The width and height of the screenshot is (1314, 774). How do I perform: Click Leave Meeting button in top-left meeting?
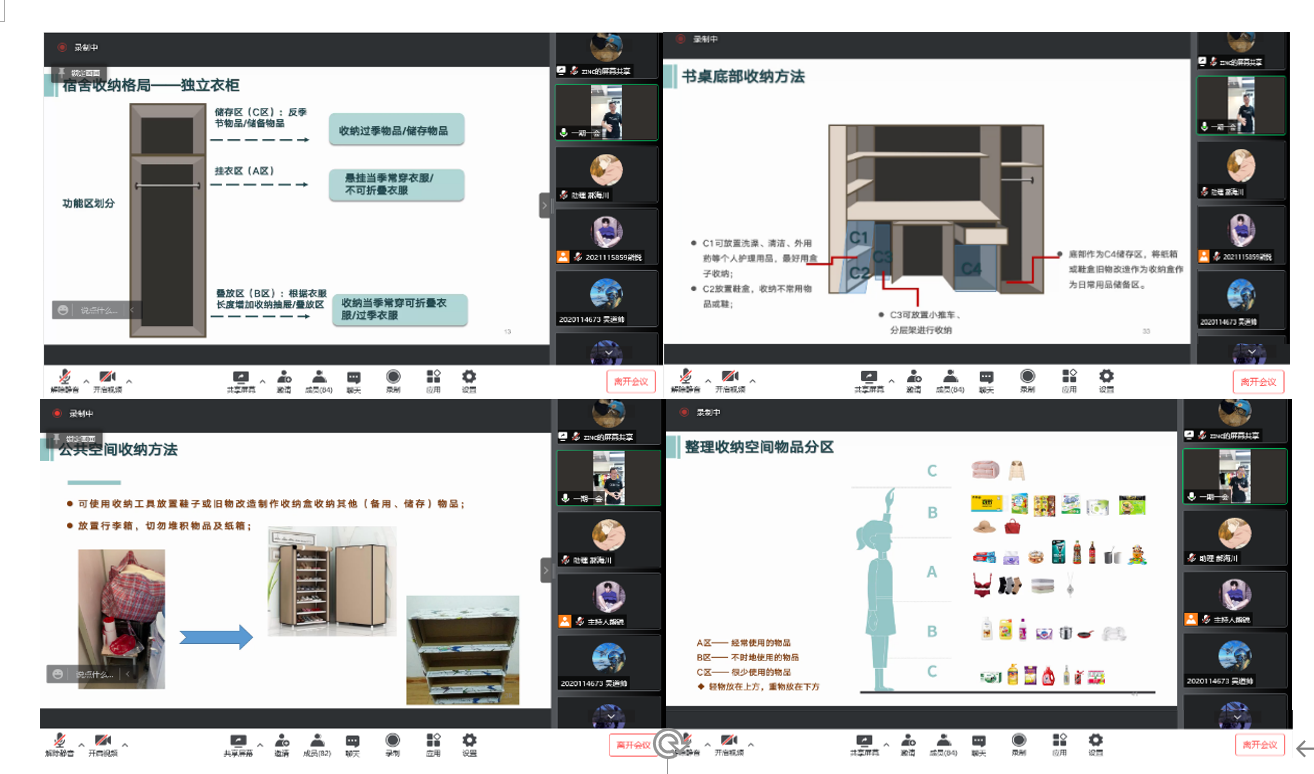click(x=631, y=381)
